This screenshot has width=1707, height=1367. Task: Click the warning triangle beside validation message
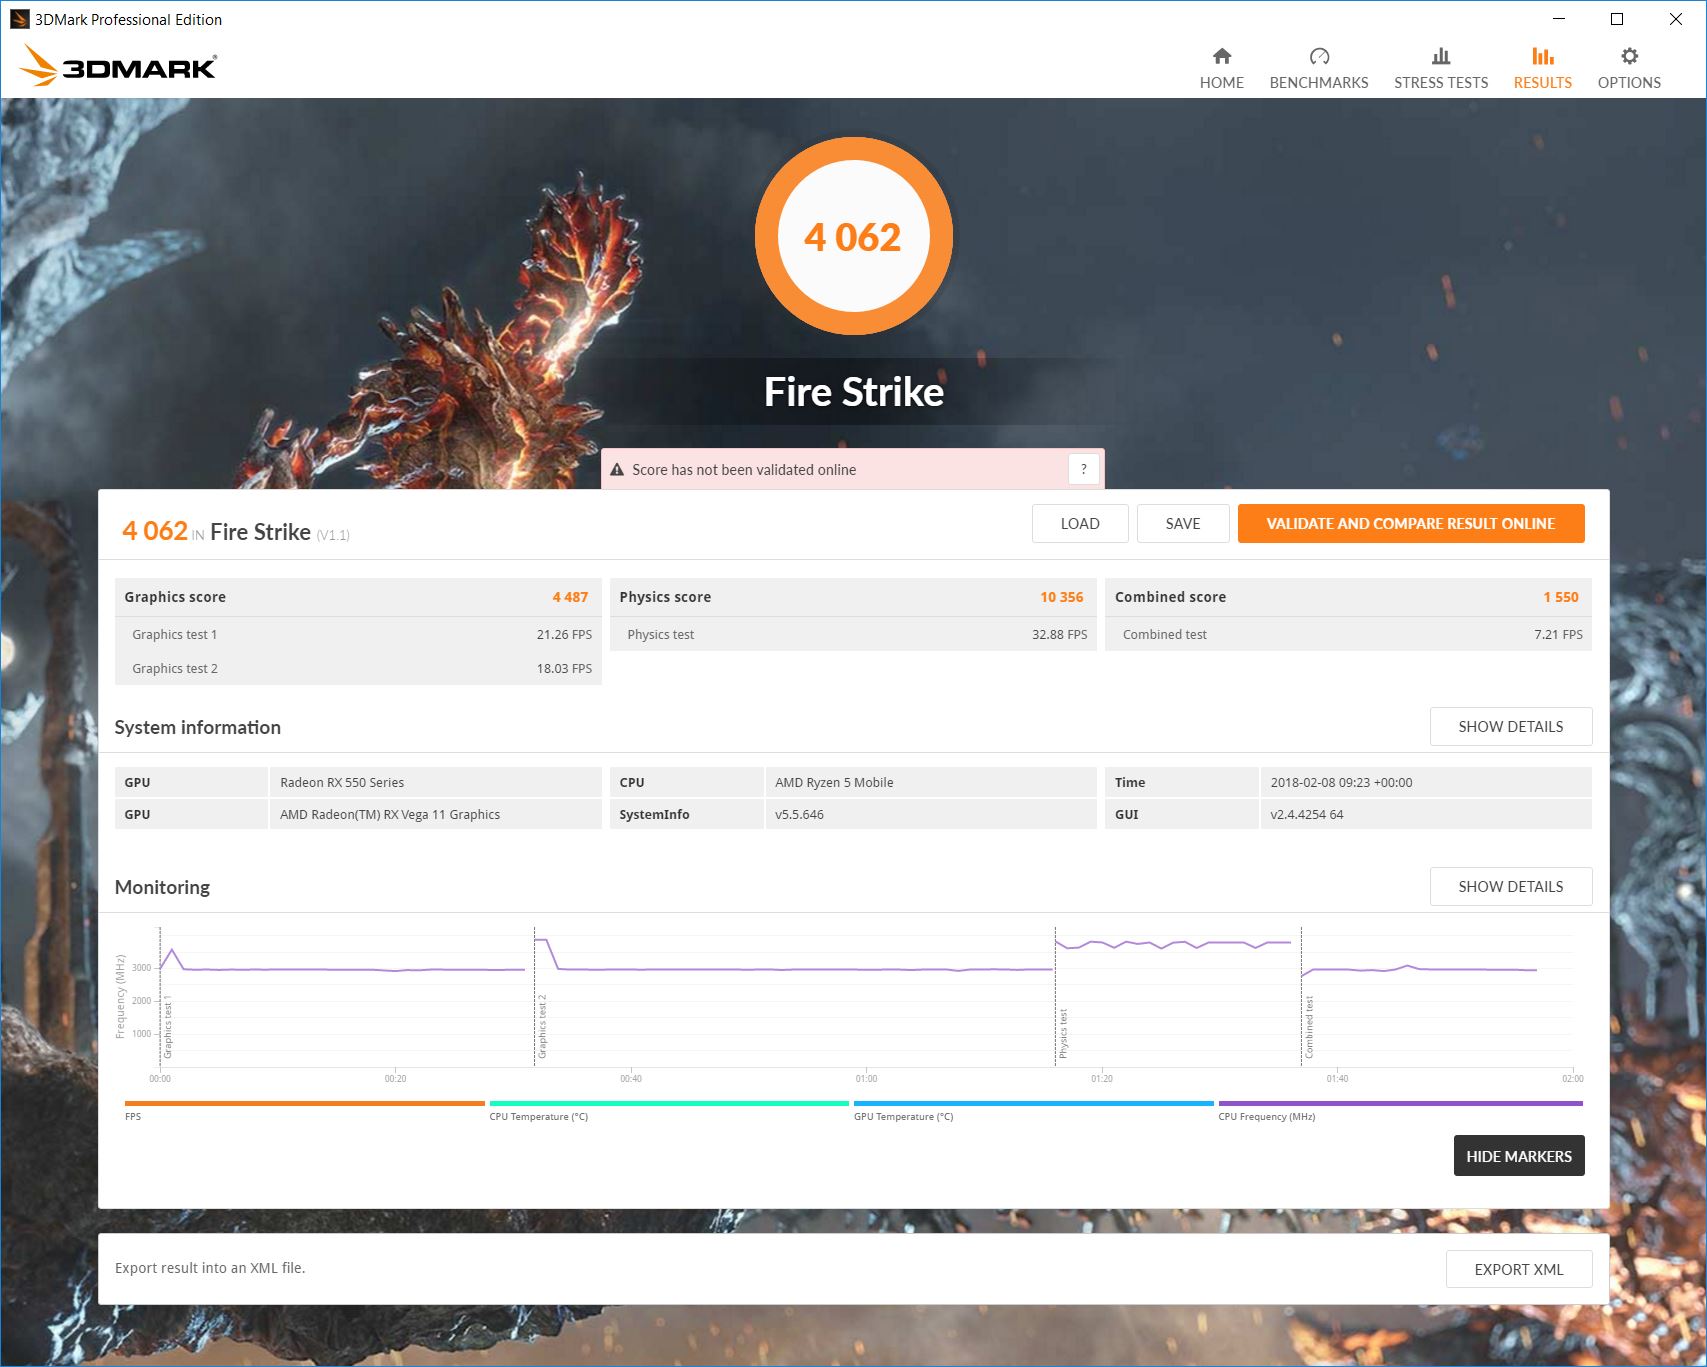(x=617, y=470)
